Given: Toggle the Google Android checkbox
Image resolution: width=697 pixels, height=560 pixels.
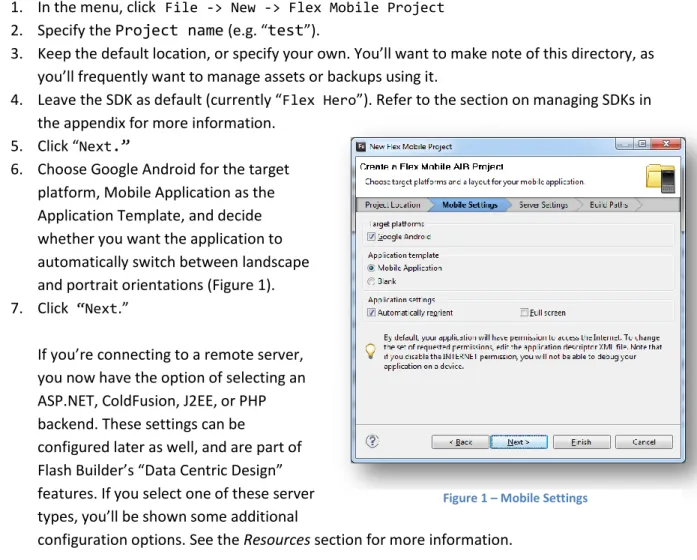Looking at the screenshot, I should (x=371, y=236).
